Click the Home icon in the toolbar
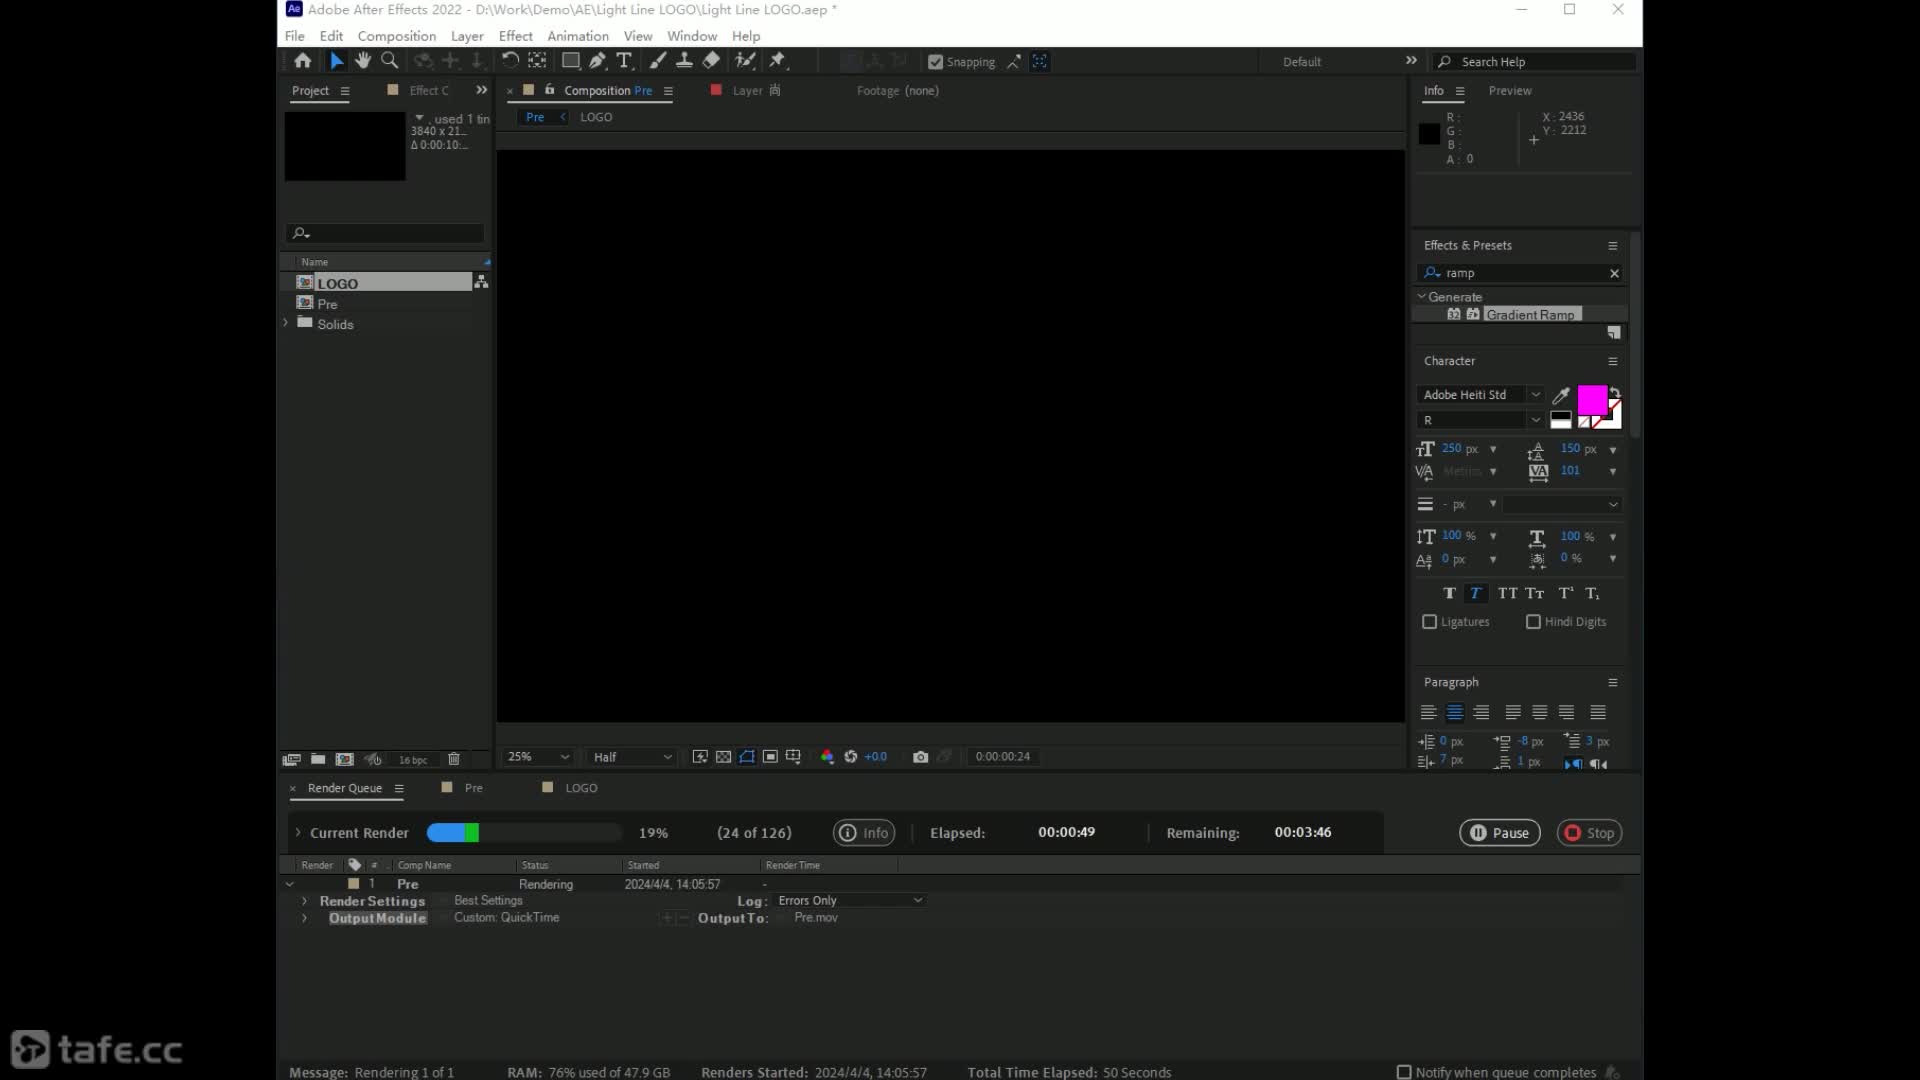This screenshot has height=1080, width=1920. coord(302,61)
